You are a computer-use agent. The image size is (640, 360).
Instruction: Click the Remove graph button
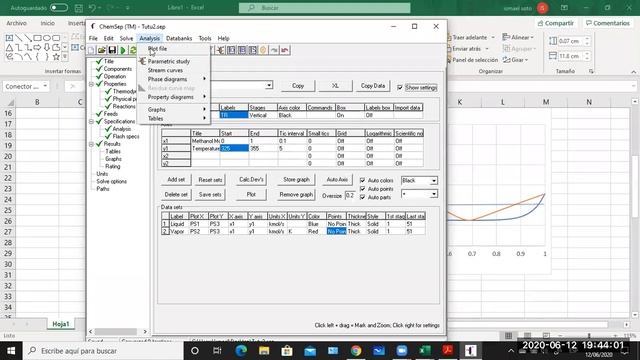pyautogui.click(x=296, y=195)
